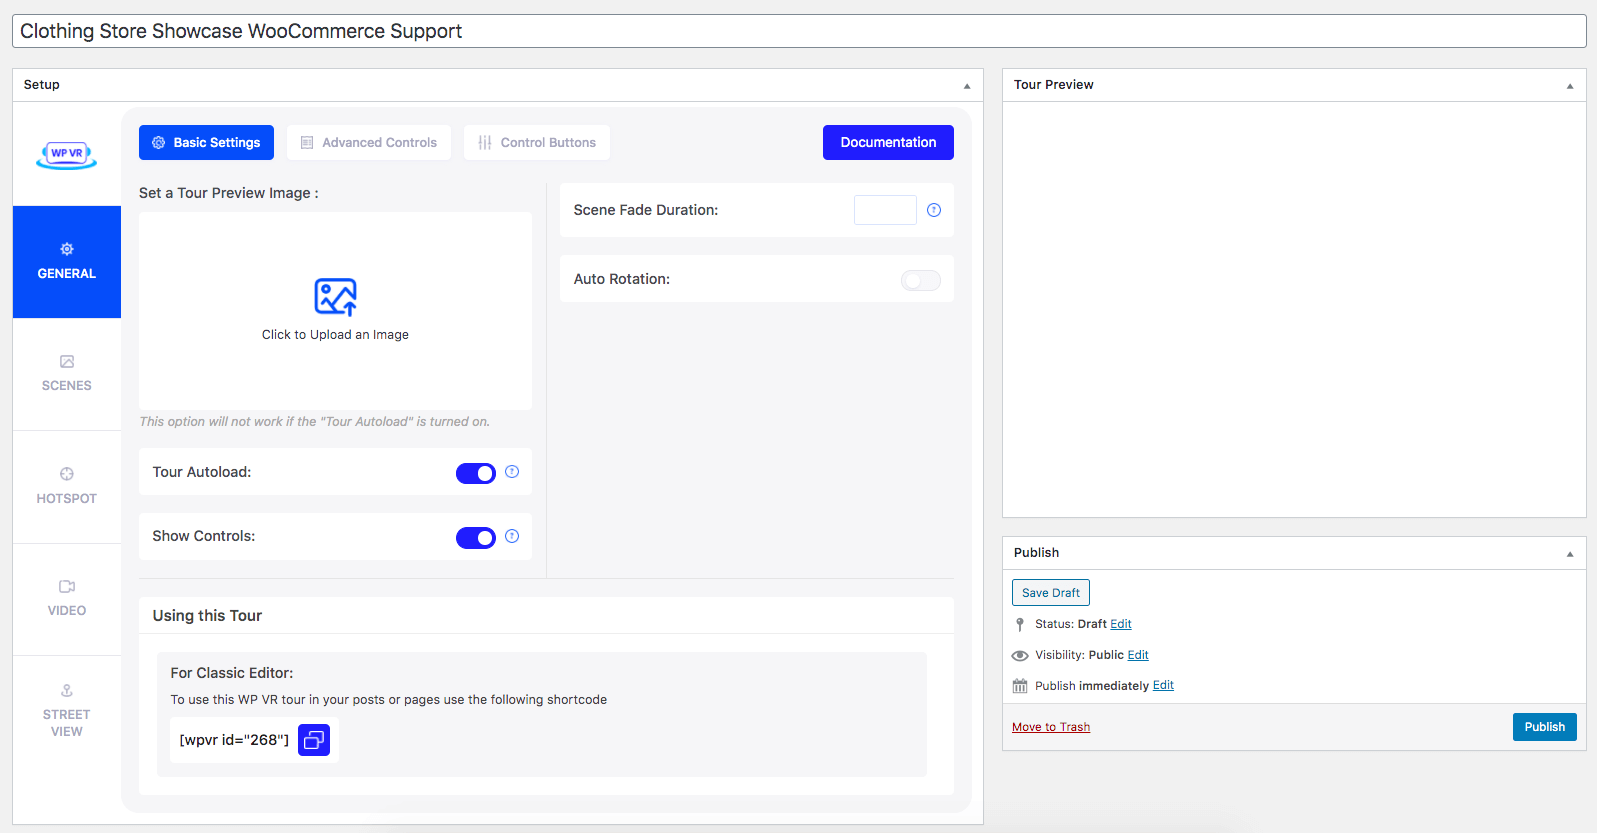Screen dimensions: 1597x833
Task: Click the visibility eye icon in Publish
Action: (1020, 656)
